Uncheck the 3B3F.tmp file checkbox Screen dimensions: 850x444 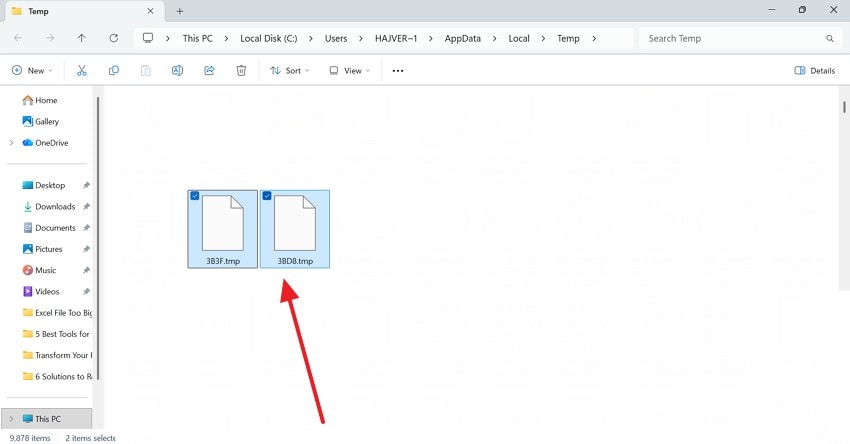tap(195, 196)
